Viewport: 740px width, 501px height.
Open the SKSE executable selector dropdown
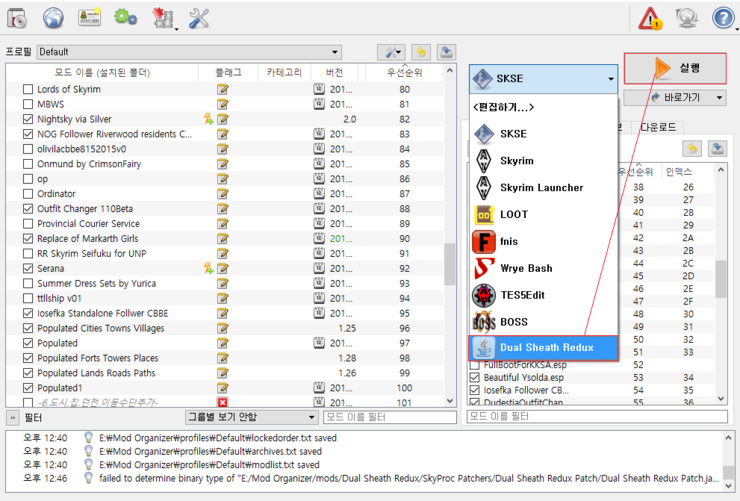[543, 79]
